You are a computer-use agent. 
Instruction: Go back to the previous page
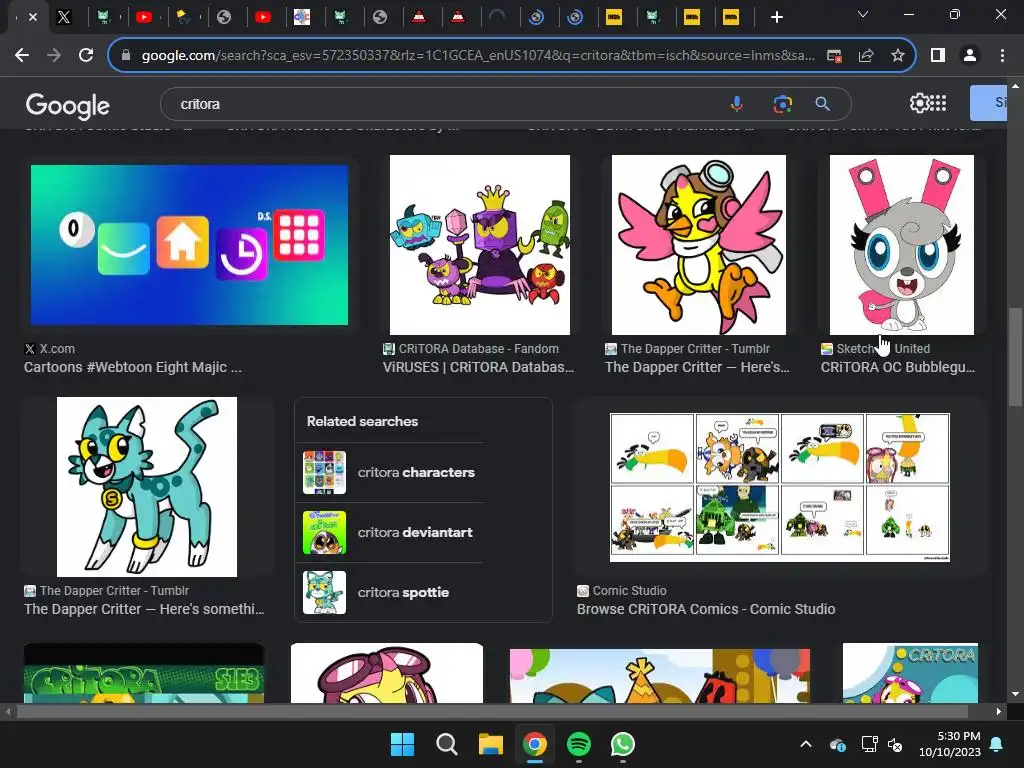point(22,56)
